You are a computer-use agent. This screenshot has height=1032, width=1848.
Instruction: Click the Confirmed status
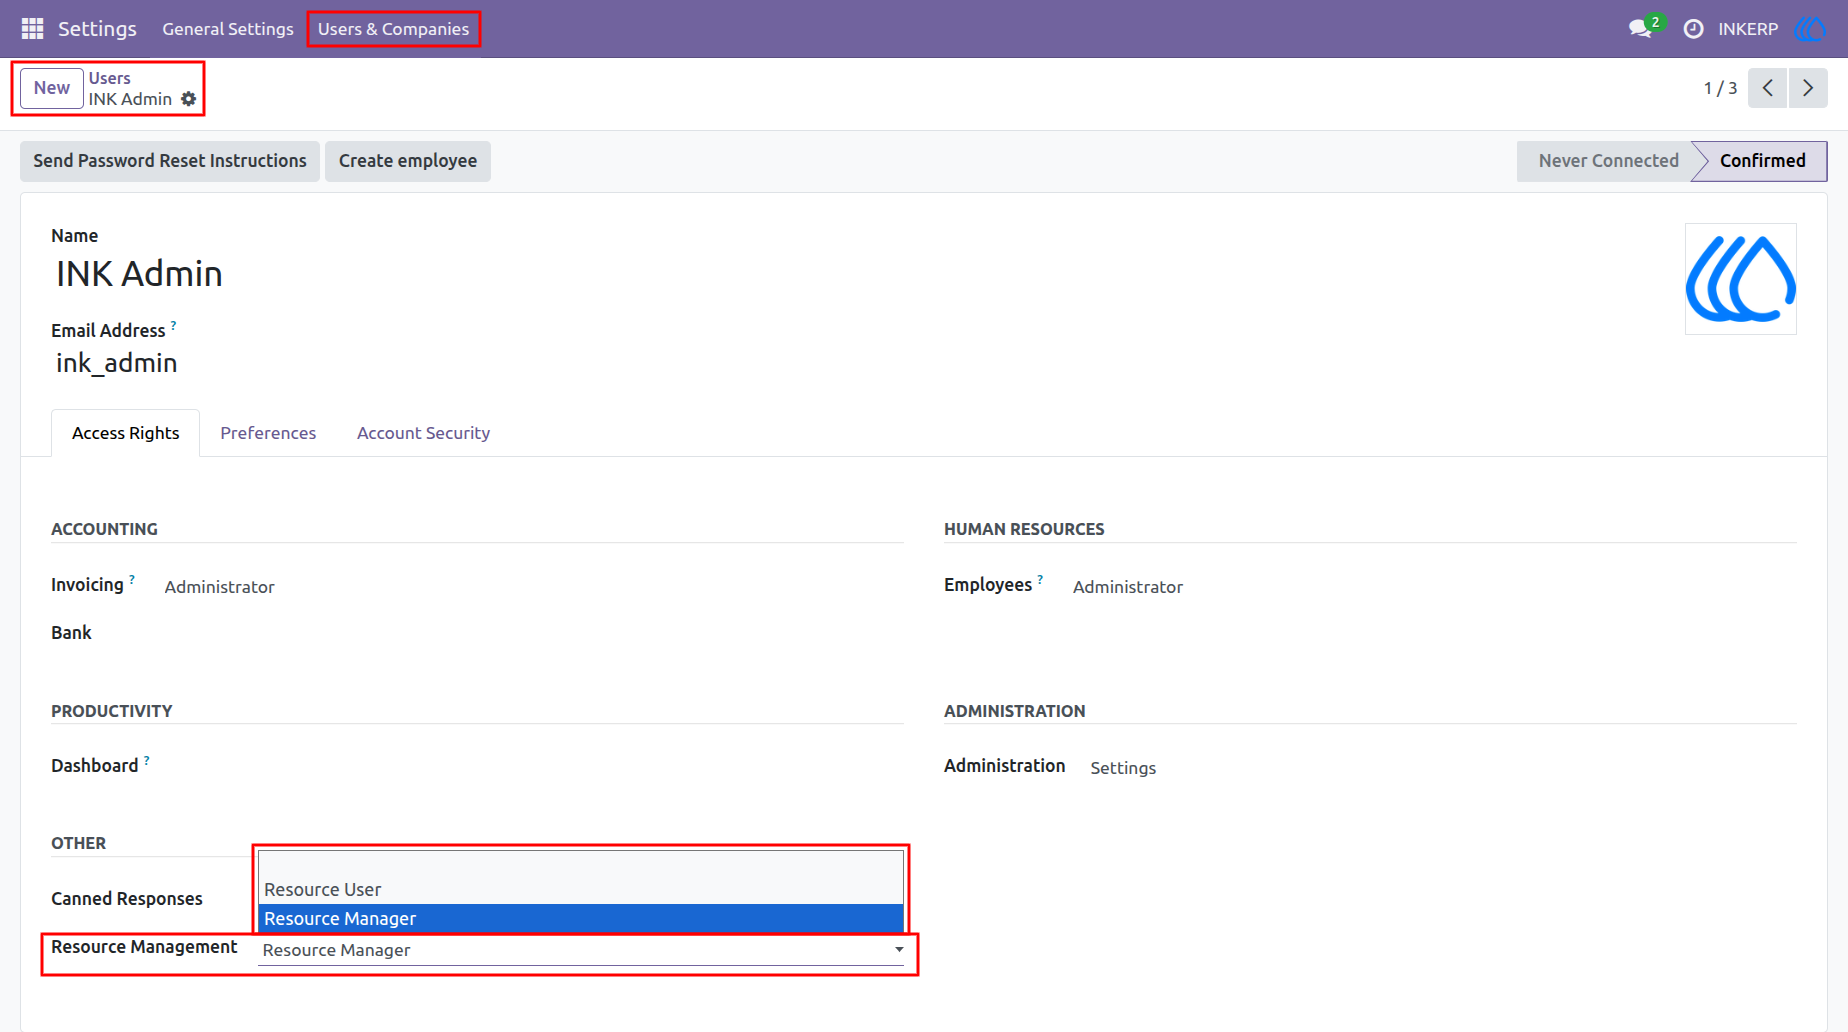[1762, 161]
